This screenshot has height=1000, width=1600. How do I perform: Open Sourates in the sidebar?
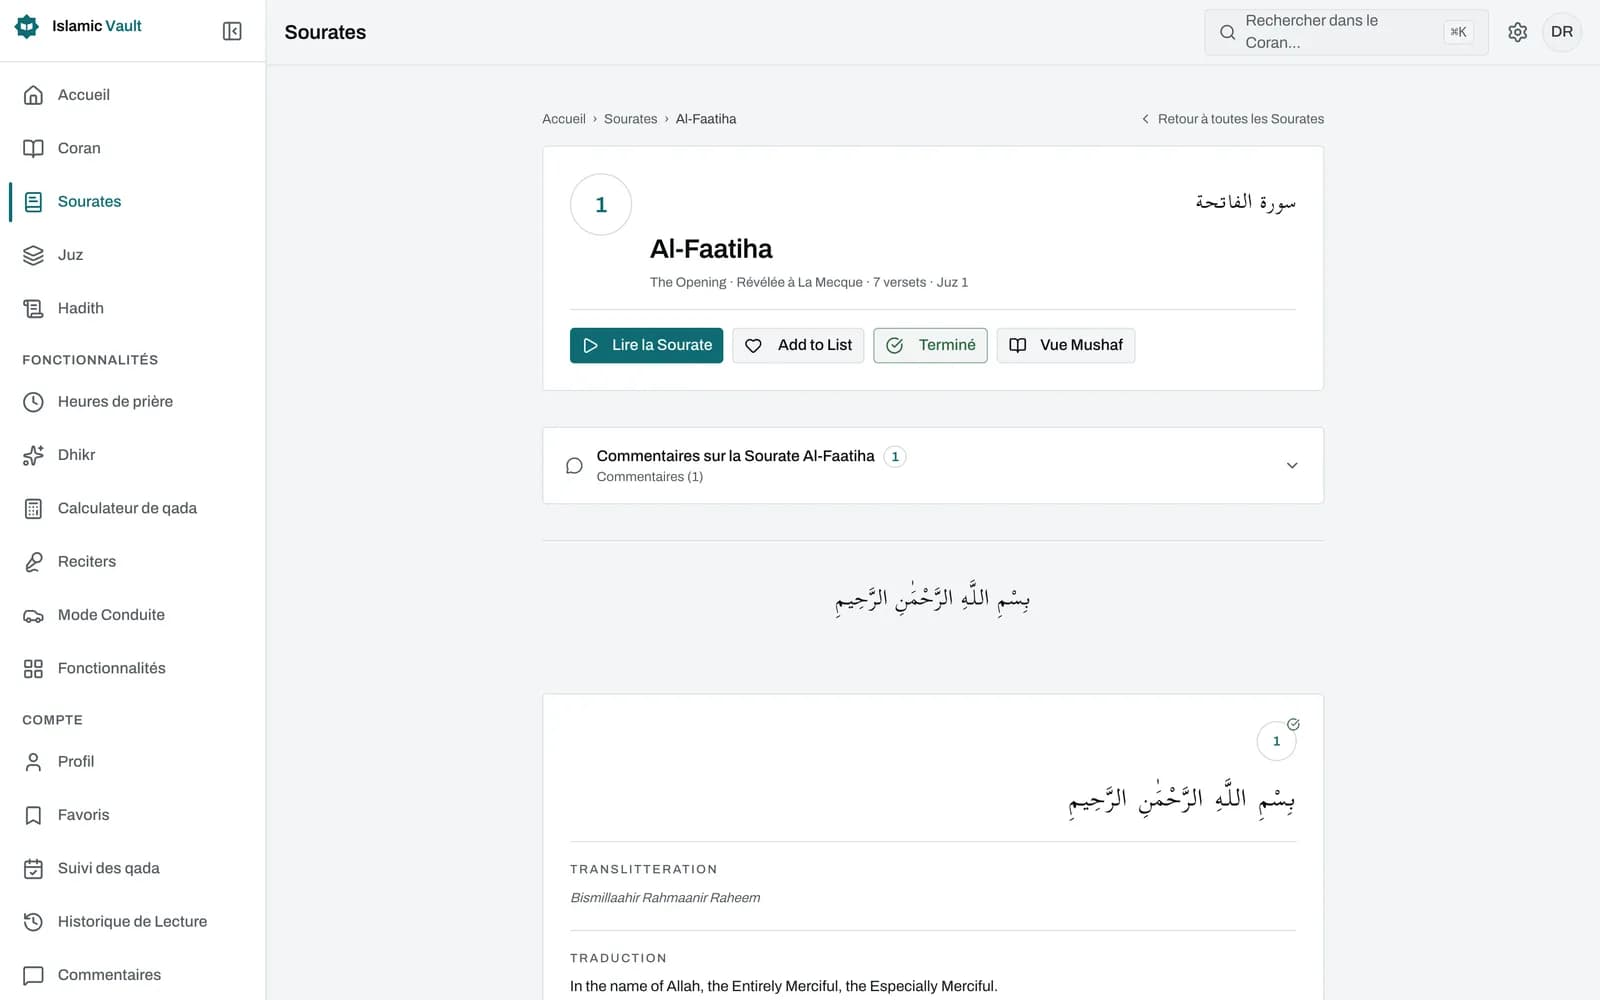(x=133, y=201)
